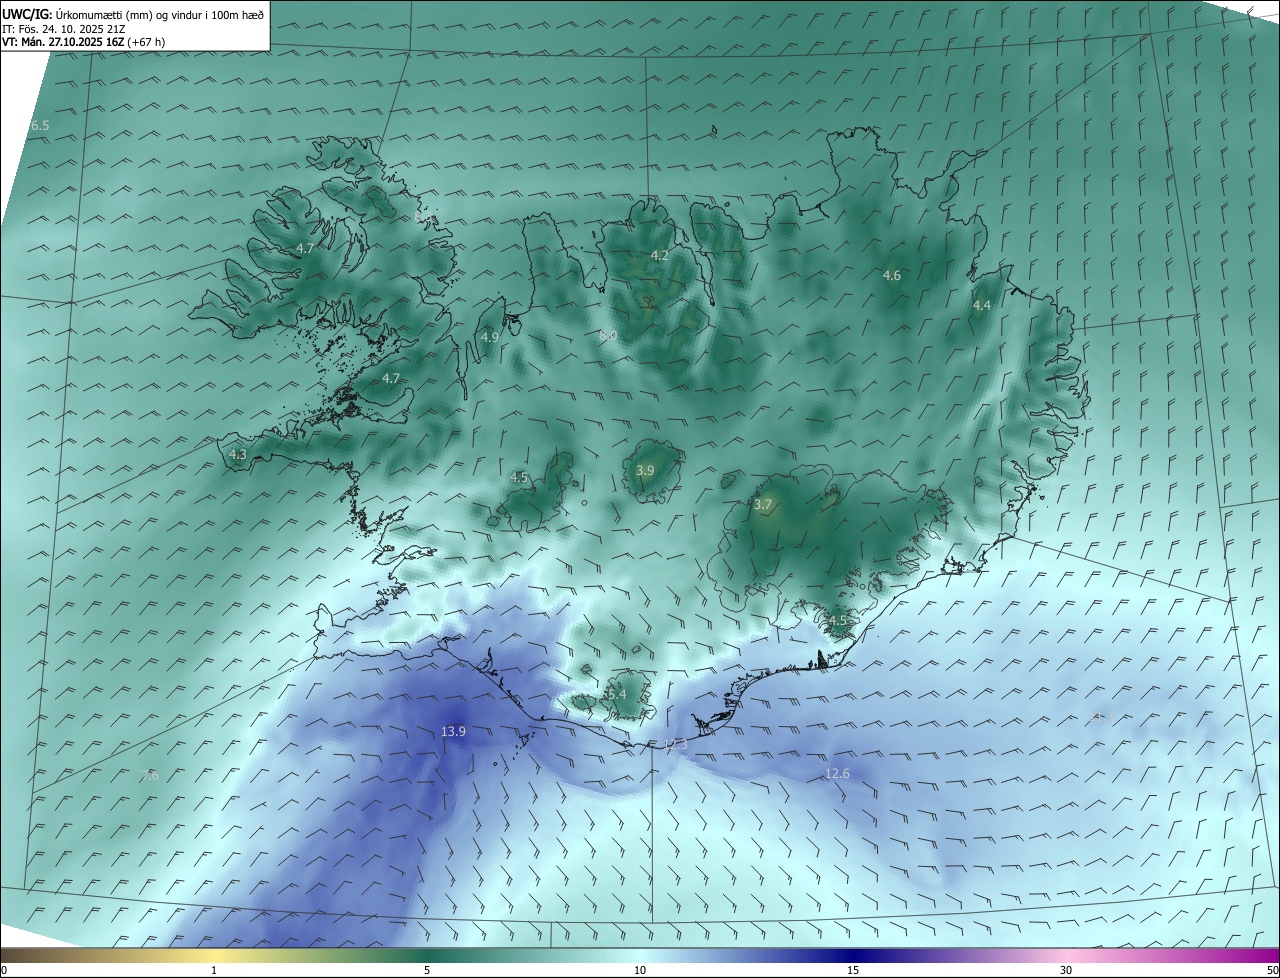Click the 5.4 value label on the southern glacier

click(x=617, y=694)
